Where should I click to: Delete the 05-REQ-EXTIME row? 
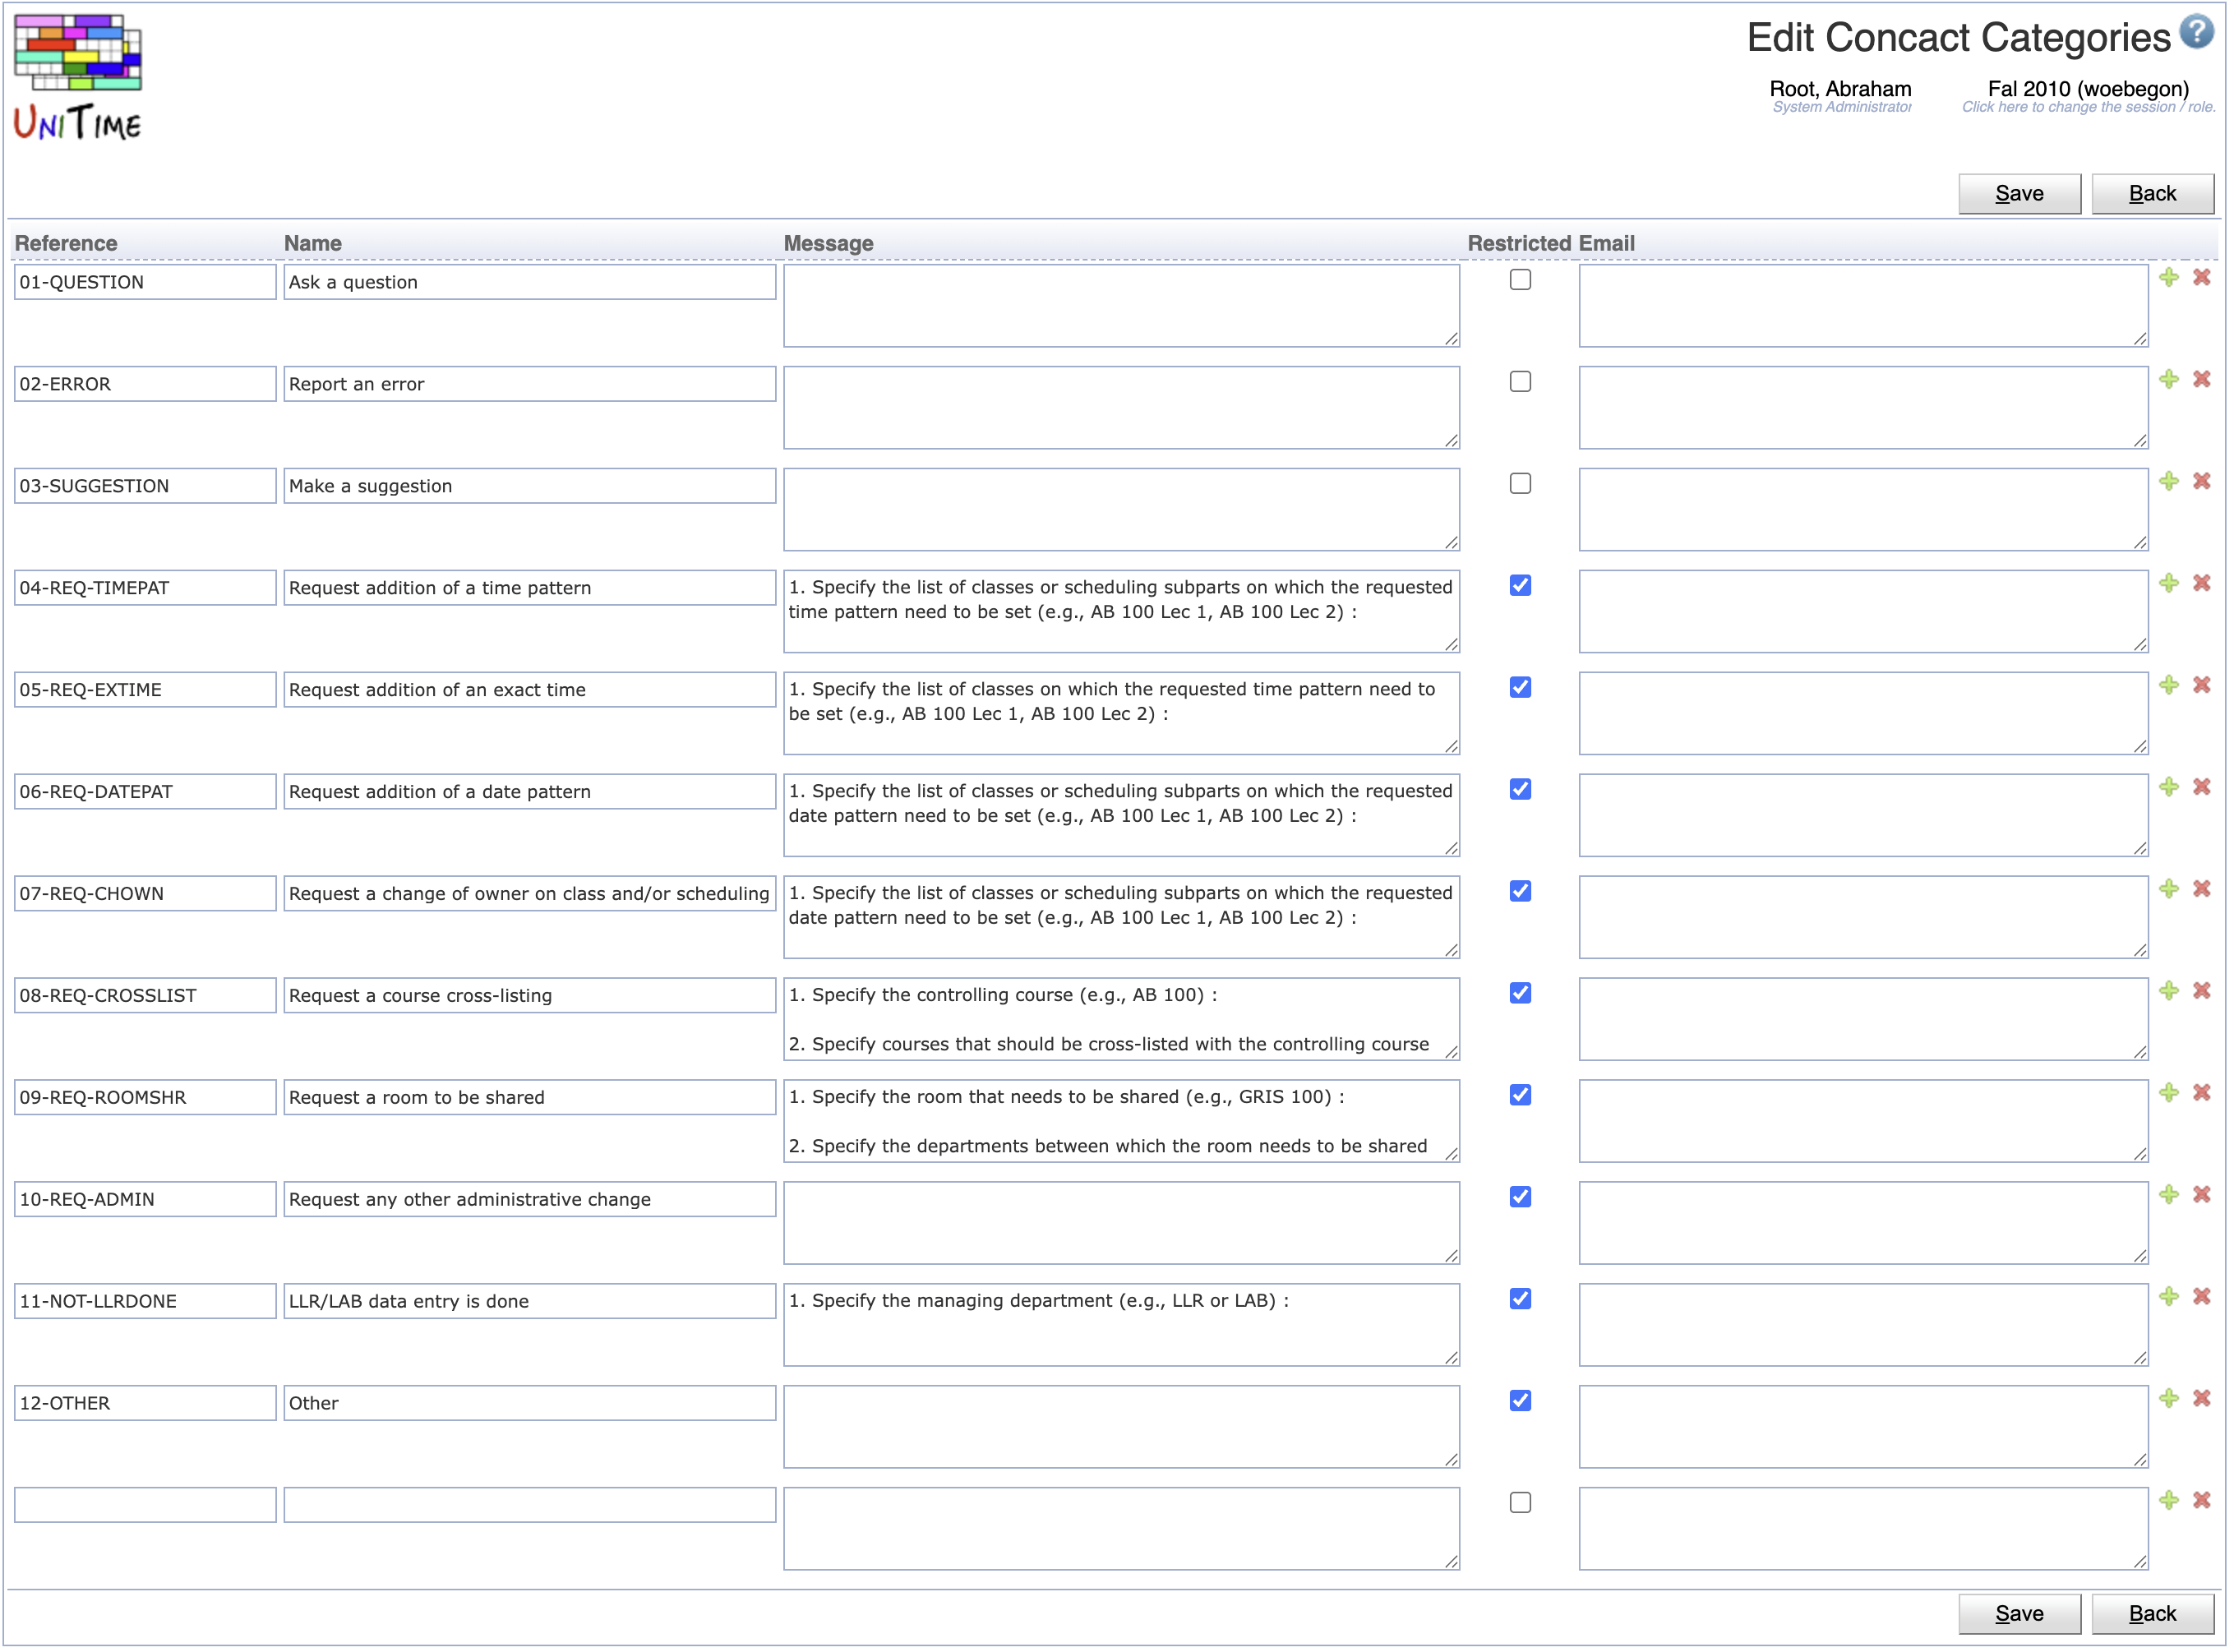click(x=2203, y=686)
